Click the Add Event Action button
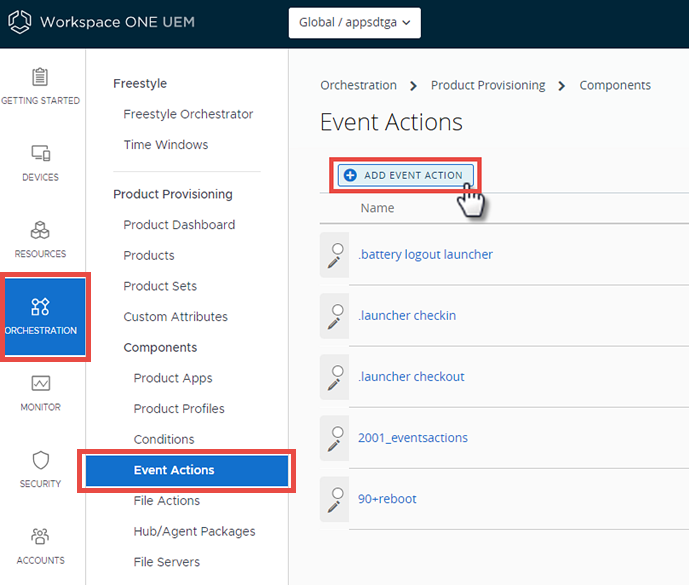The width and height of the screenshot is (689, 585). coord(406,175)
